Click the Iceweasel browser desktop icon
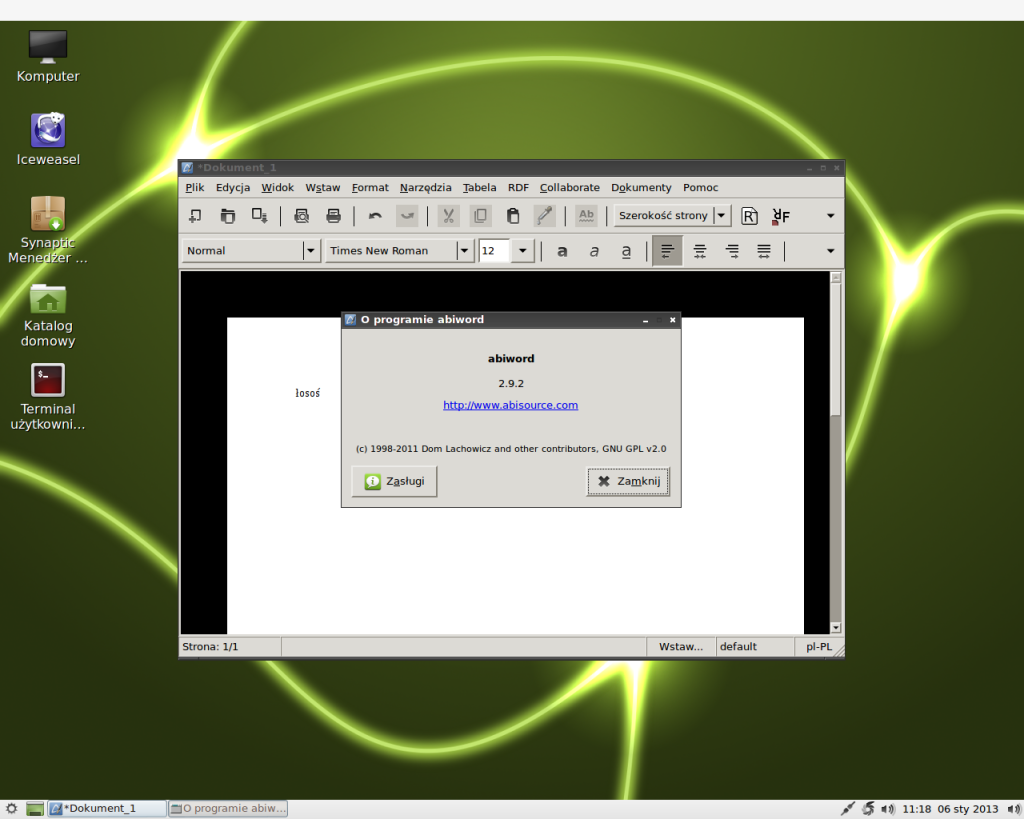1024x819 pixels. (x=48, y=140)
